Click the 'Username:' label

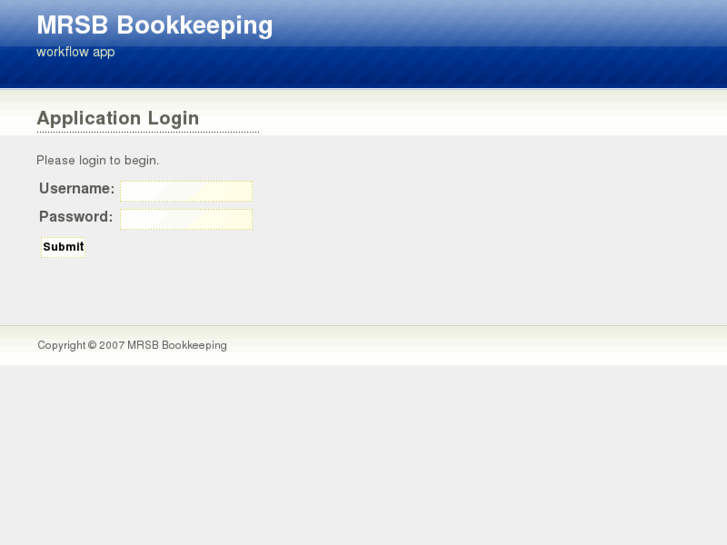77,188
